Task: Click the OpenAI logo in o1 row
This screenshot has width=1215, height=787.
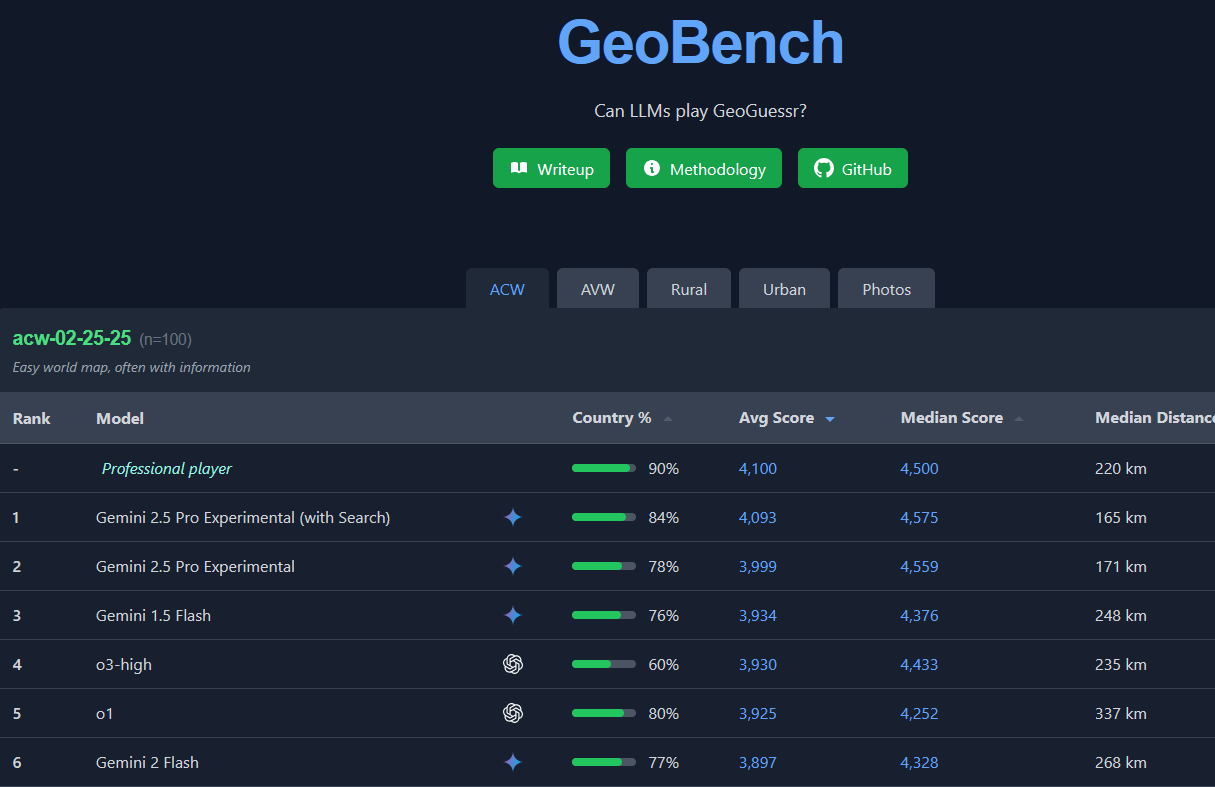Action: tap(513, 713)
